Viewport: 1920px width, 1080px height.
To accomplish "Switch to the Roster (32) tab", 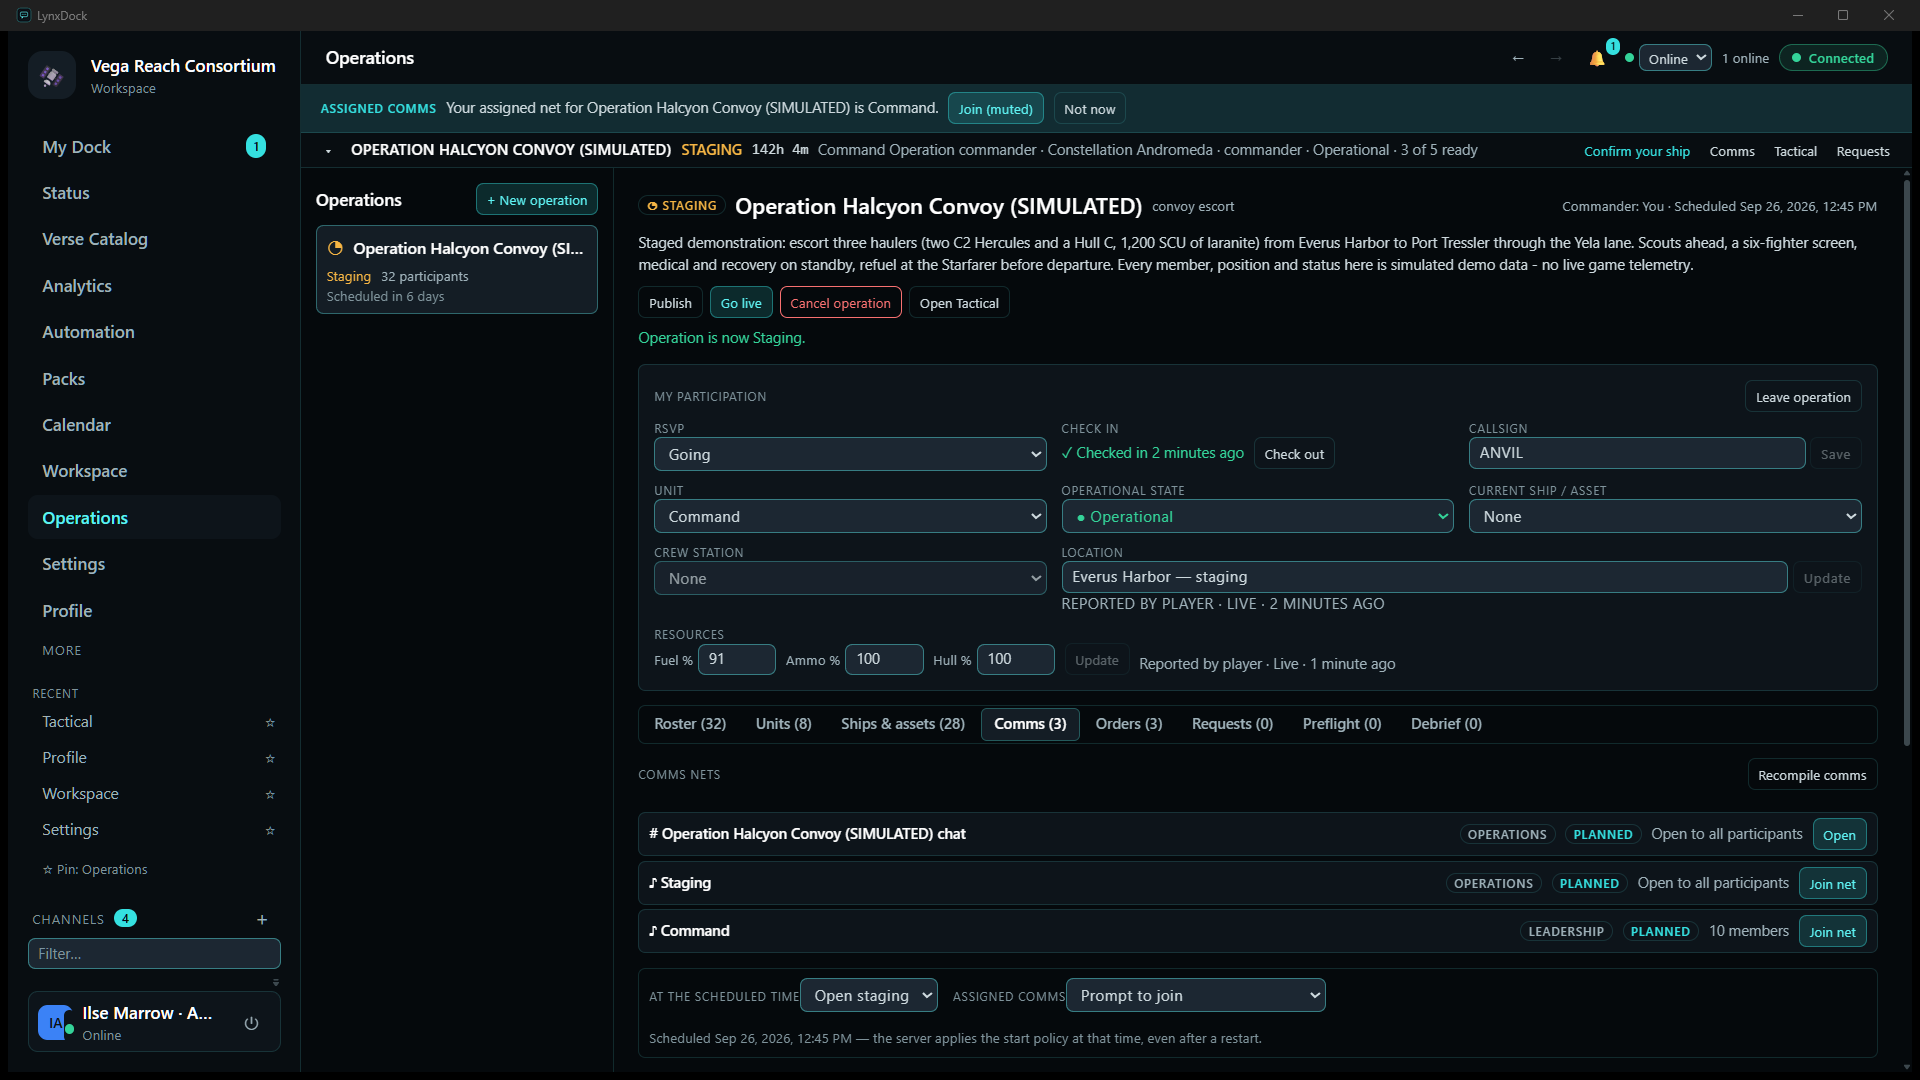I will tap(690, 724).
